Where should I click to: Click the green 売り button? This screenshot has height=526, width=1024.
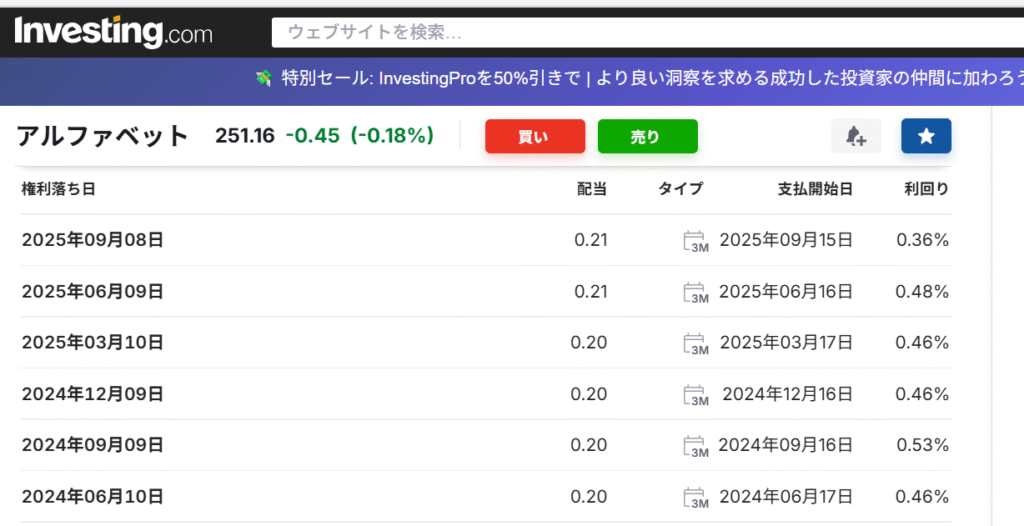[x=647, y=137]
